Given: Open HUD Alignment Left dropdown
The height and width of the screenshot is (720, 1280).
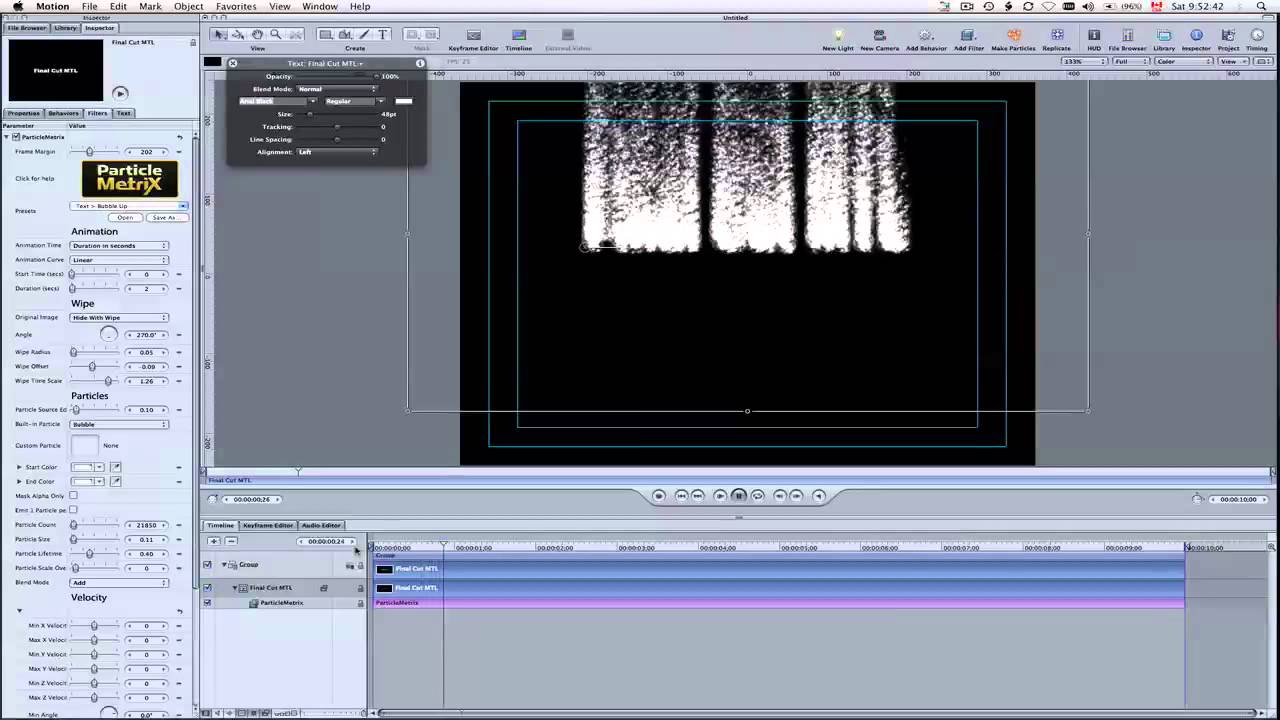Looking at the screenshot, I should coord(337,152).
